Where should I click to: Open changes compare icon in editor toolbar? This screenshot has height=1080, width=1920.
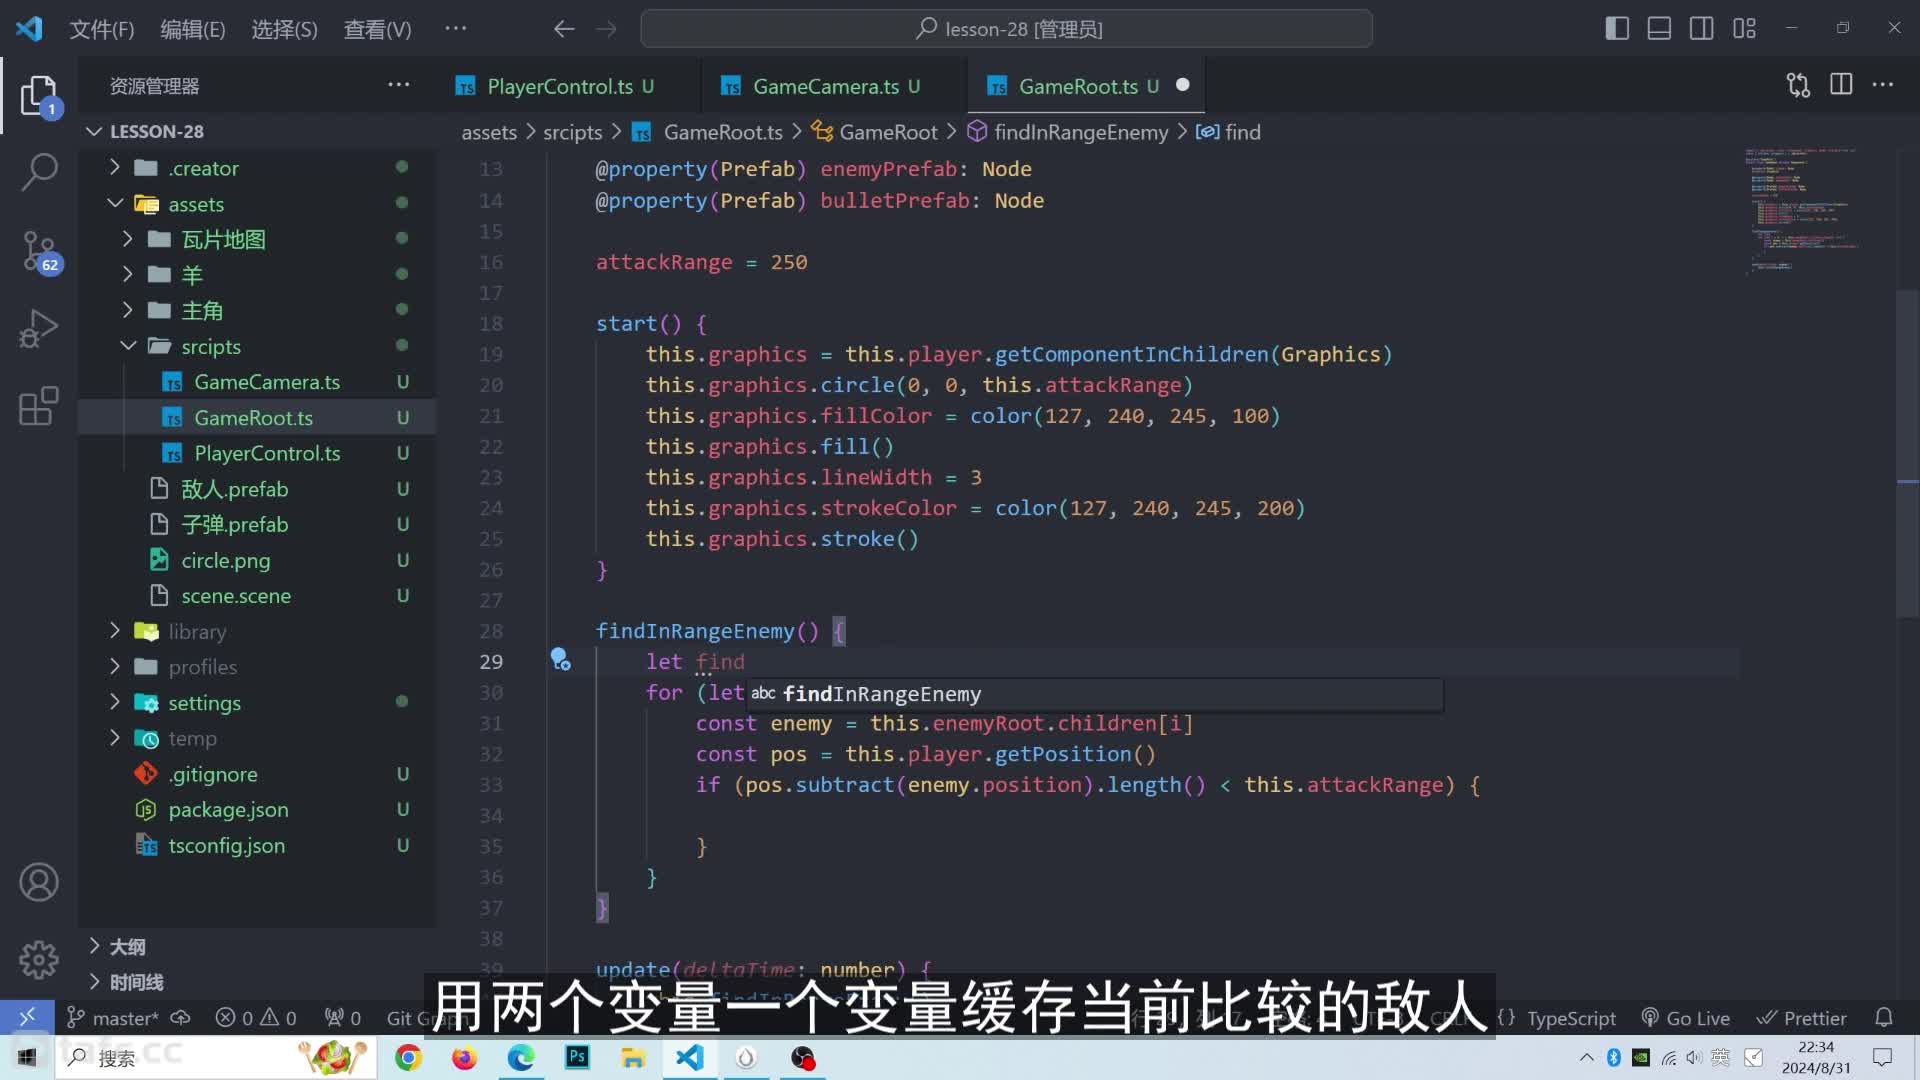pyautogui.click(x=1798, y=85)
